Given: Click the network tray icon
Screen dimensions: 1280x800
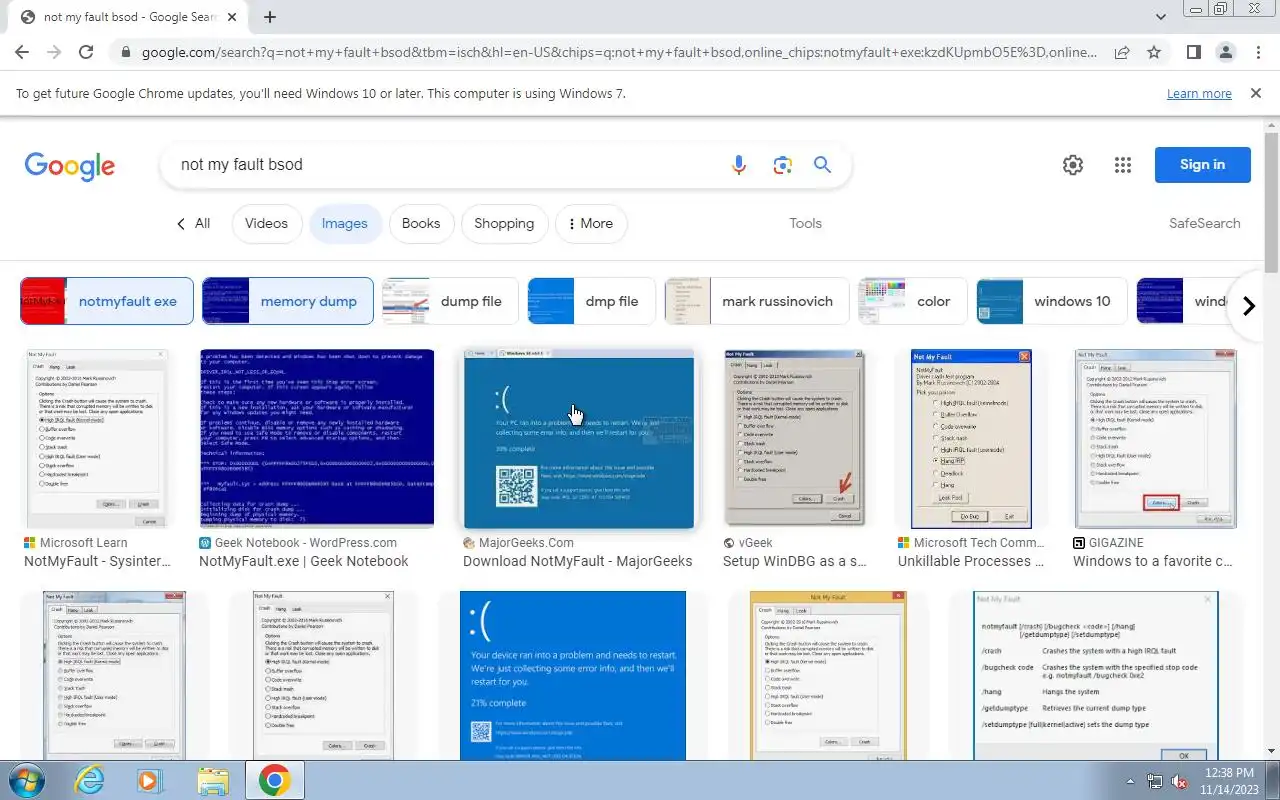Looking at the screenshot, I should pyautogui.click(x=1155, y=781).
